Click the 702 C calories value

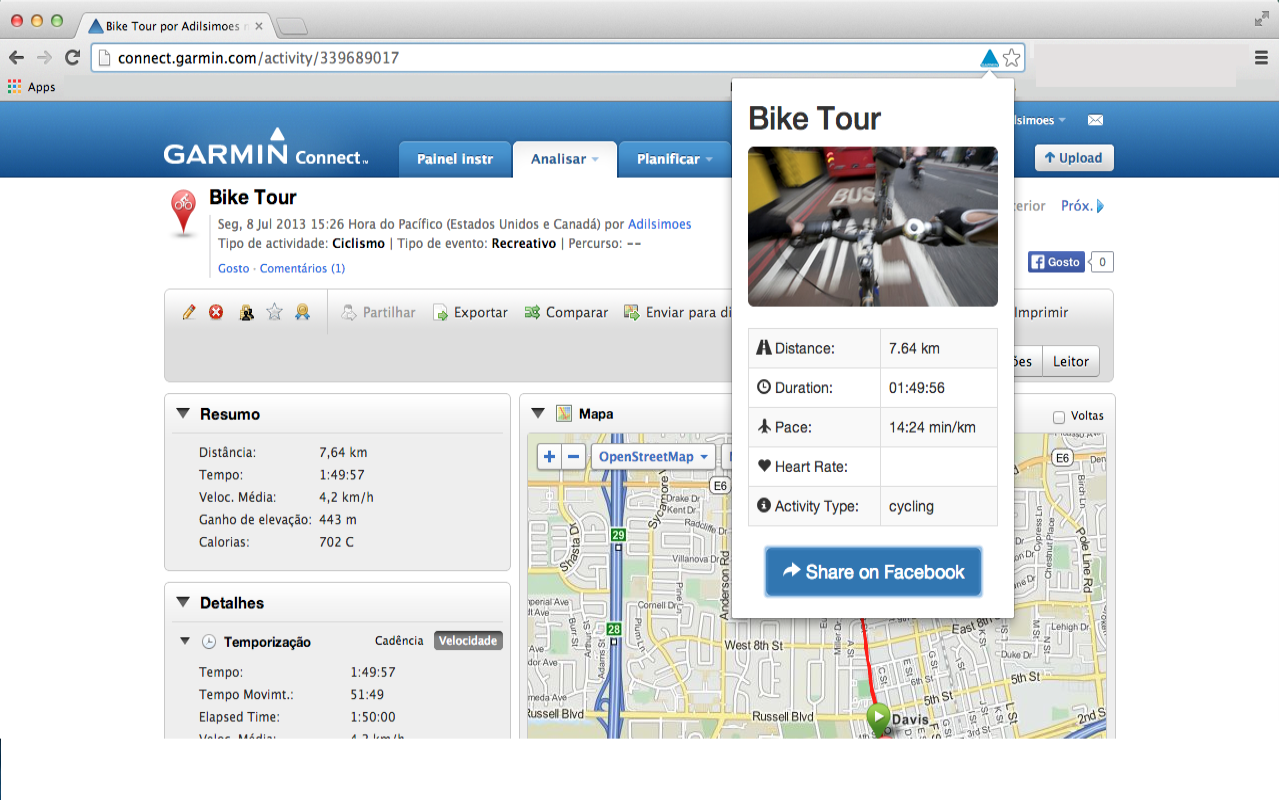[x=336, y=542]
